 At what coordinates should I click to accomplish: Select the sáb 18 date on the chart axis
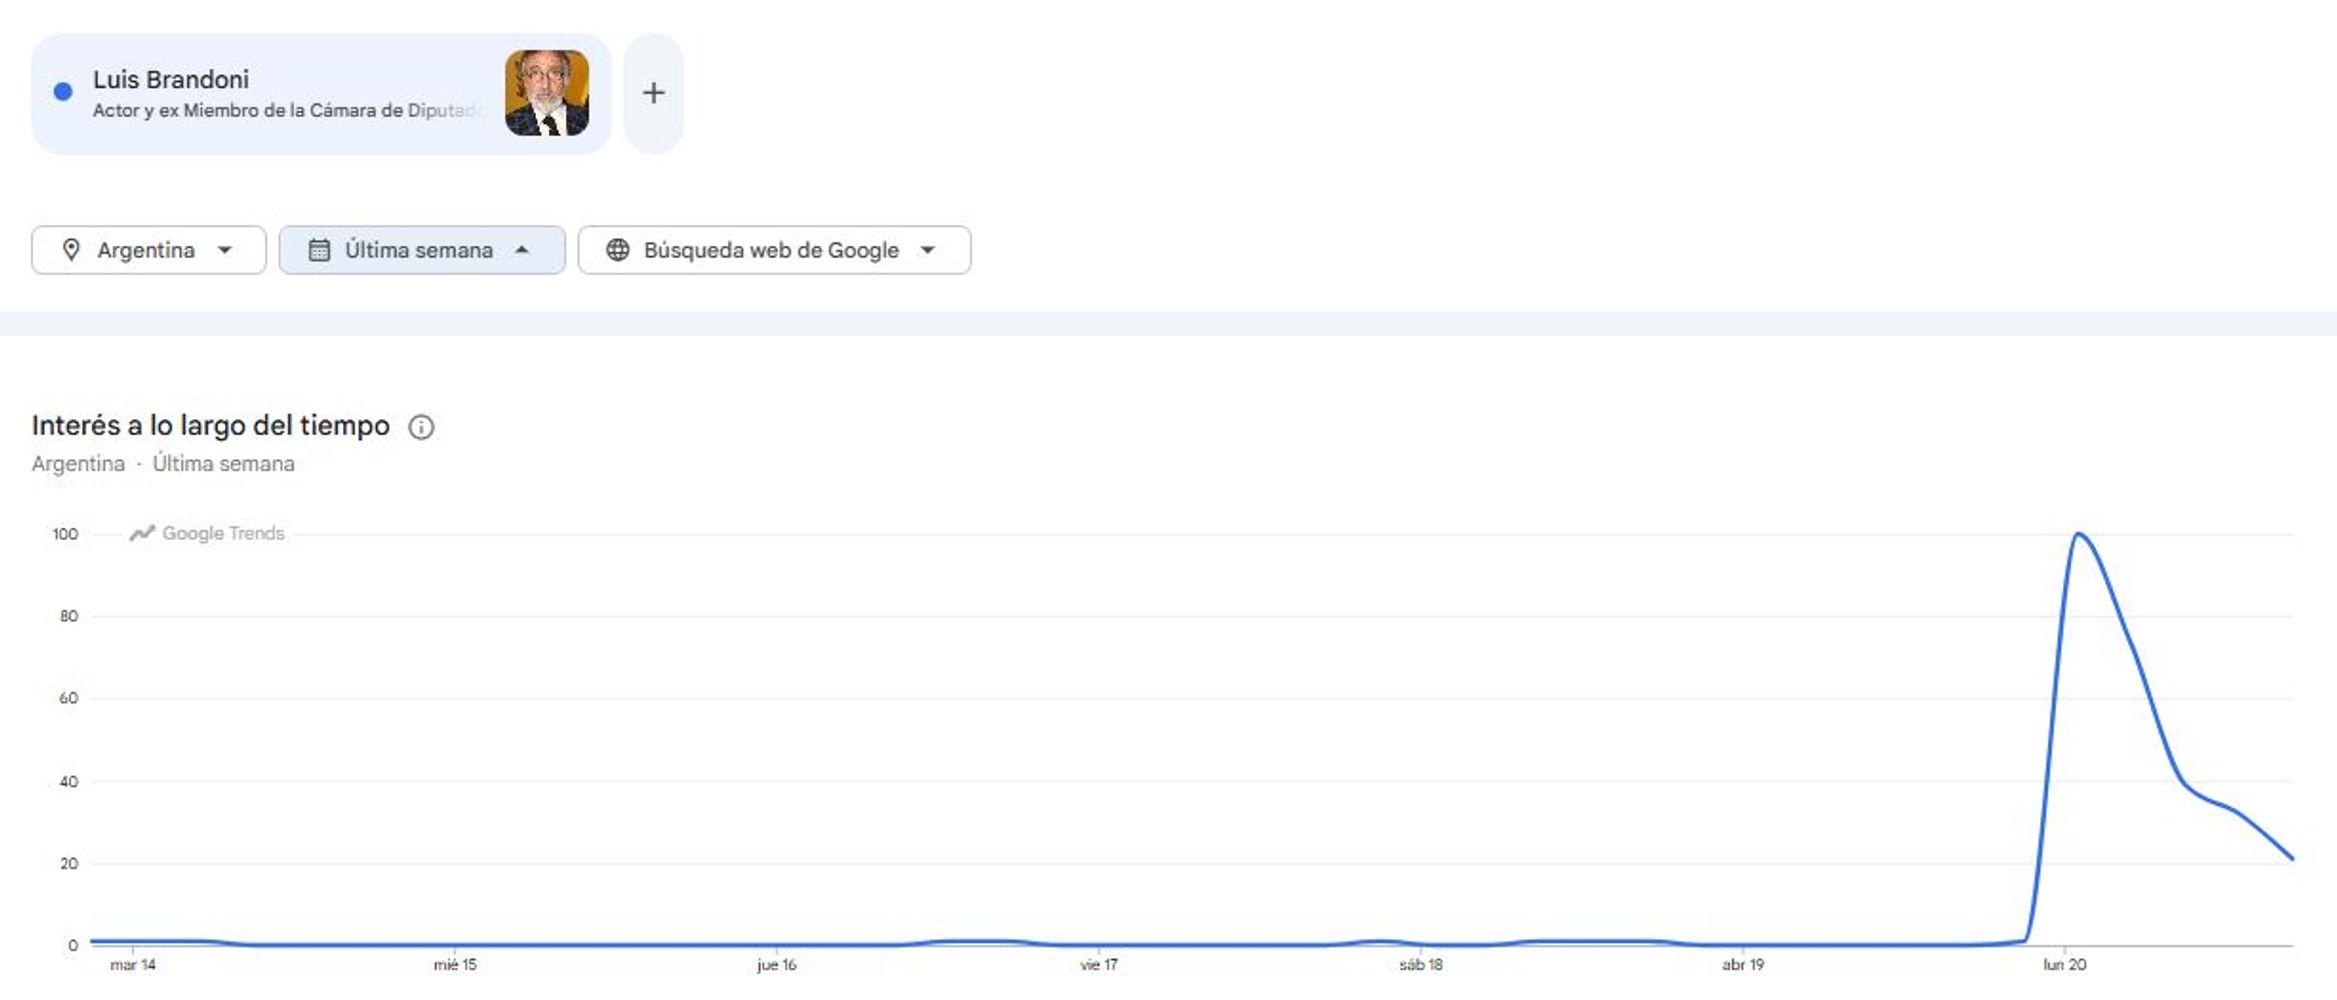click(1421, 965)
